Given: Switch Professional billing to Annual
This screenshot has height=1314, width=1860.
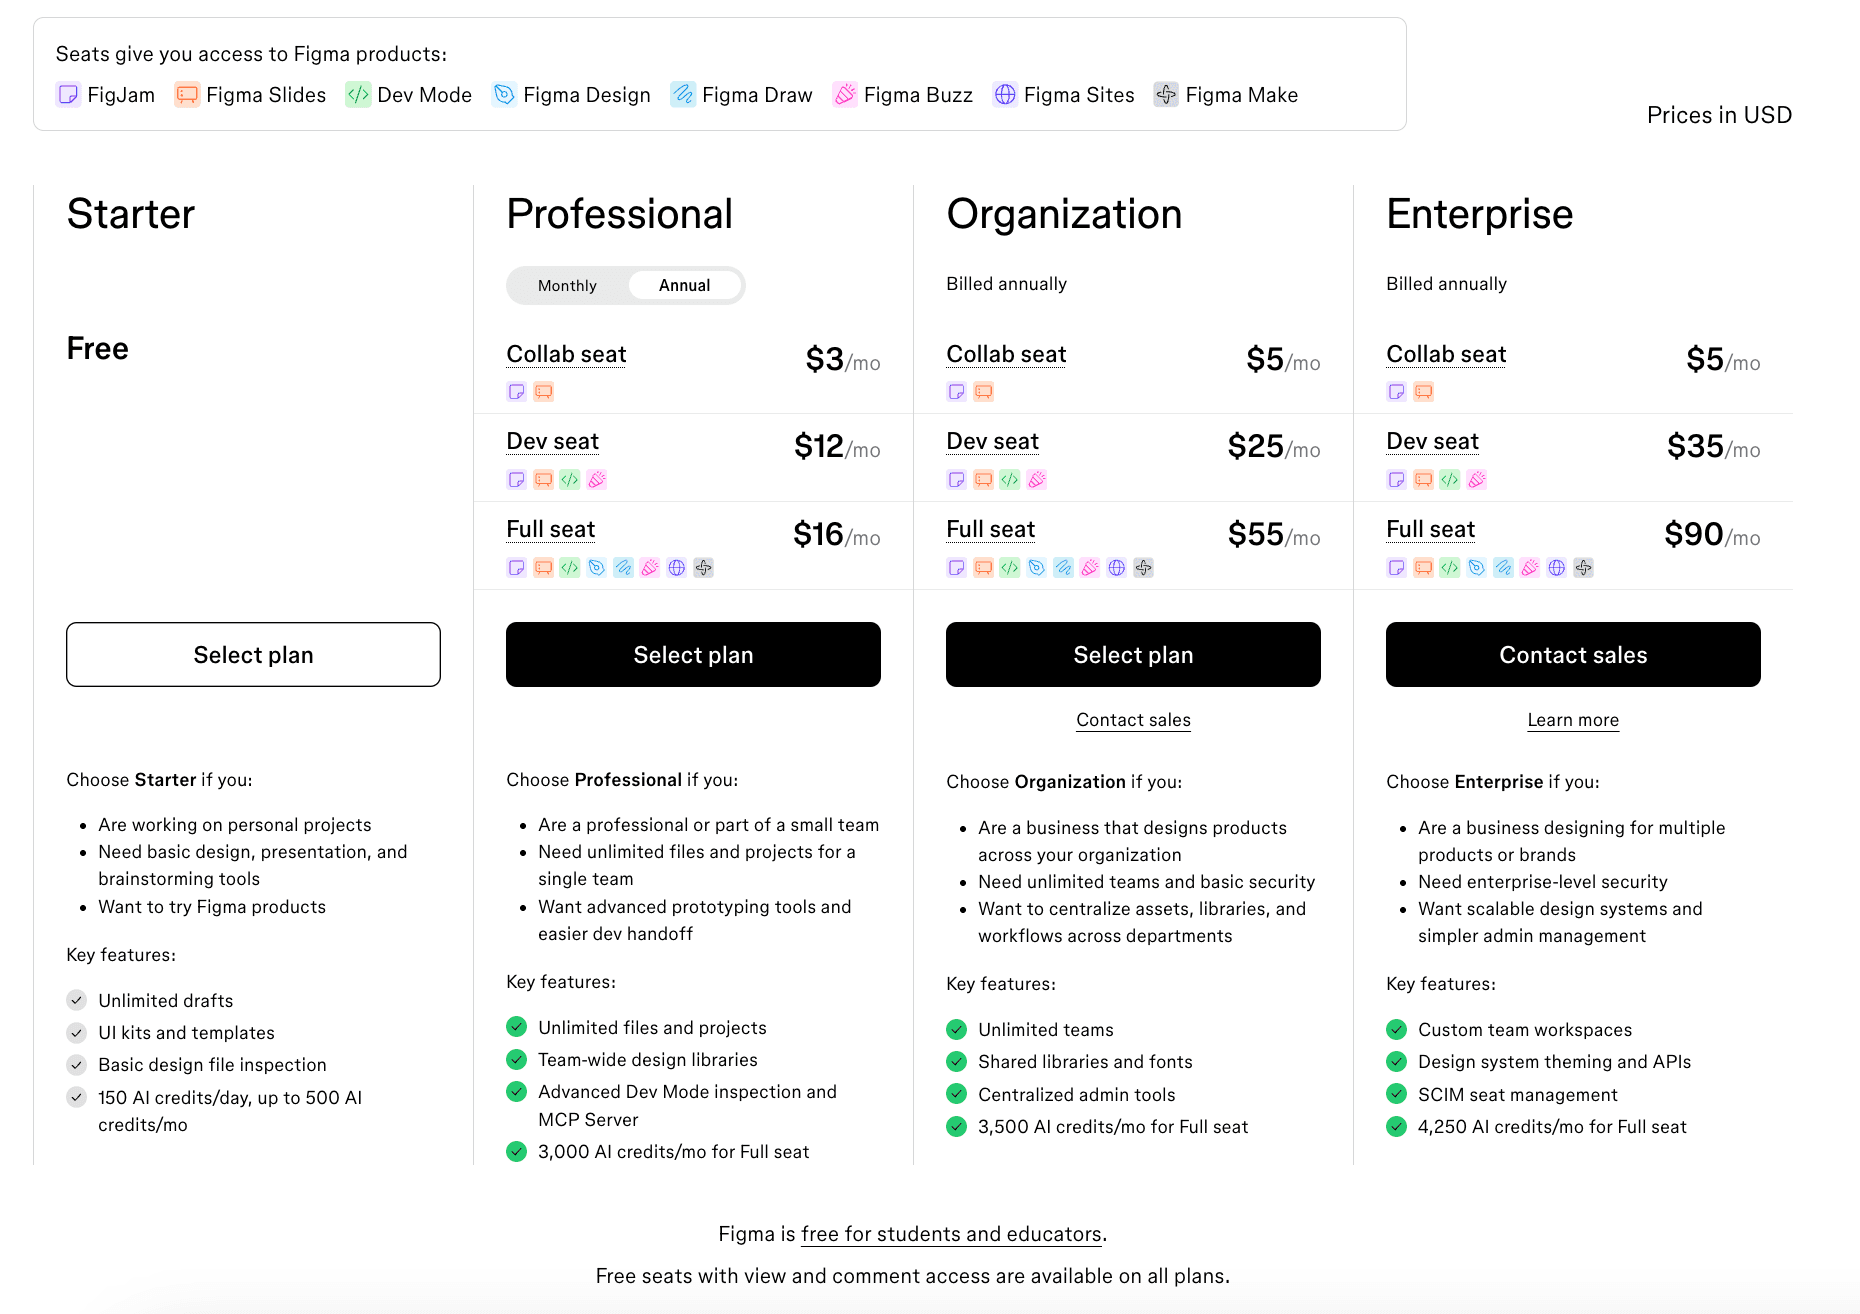Looking at the screenshot, I should point(685,286).
